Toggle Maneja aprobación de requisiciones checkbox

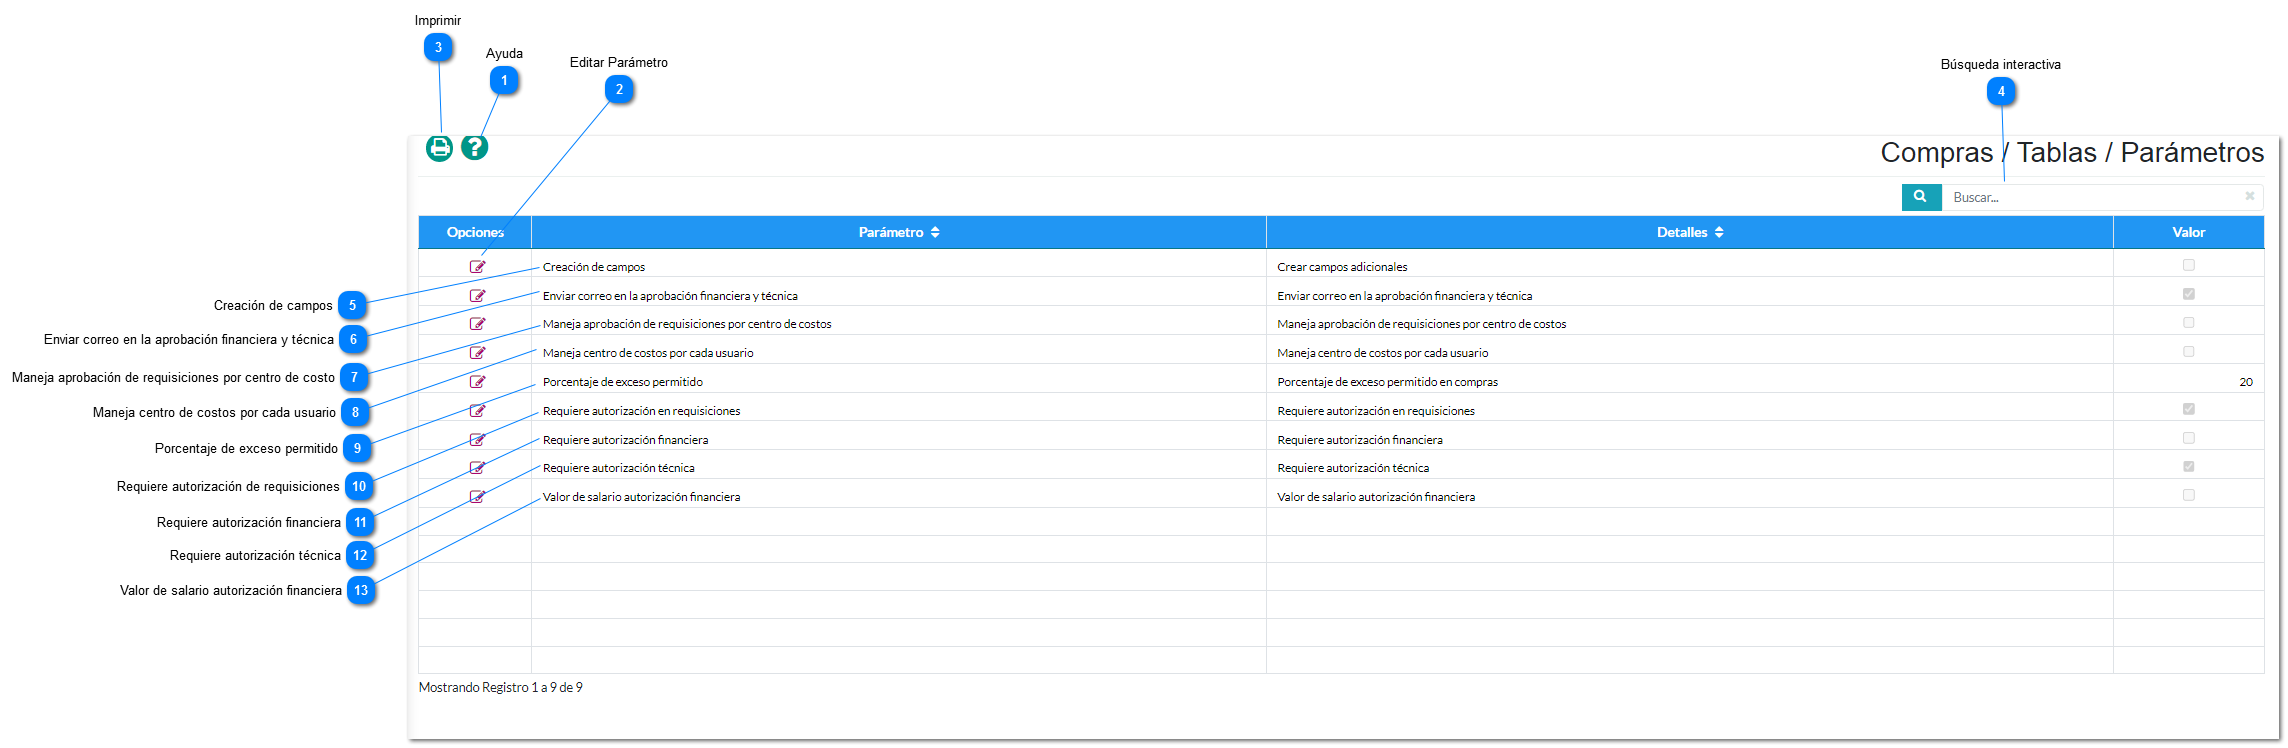pyautogui.click(x=2189, y=323)
